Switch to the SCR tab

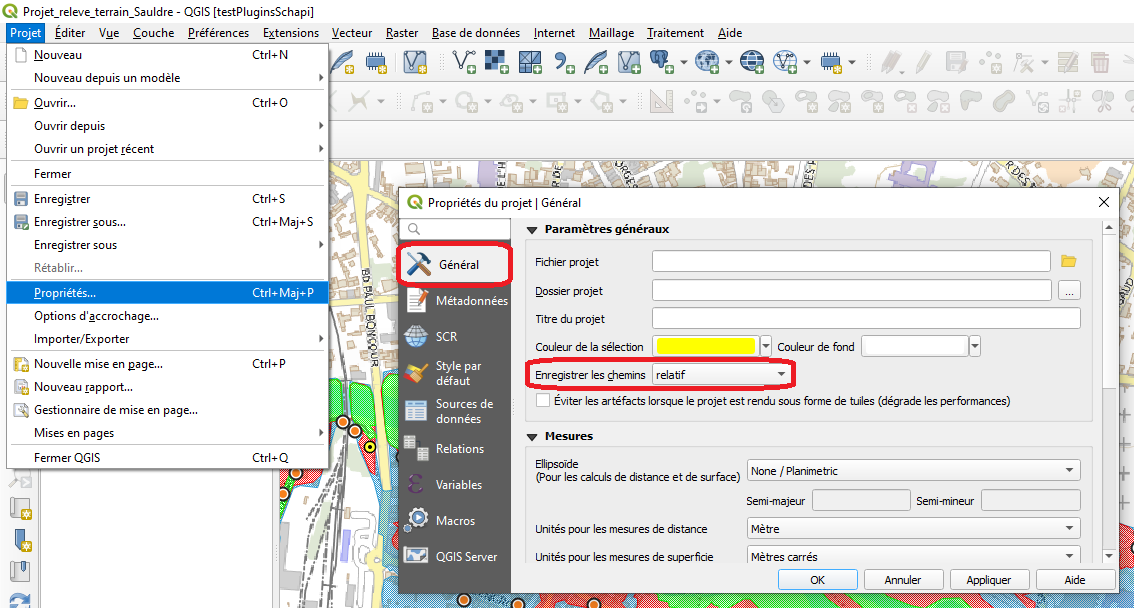(x=455, y=336)
